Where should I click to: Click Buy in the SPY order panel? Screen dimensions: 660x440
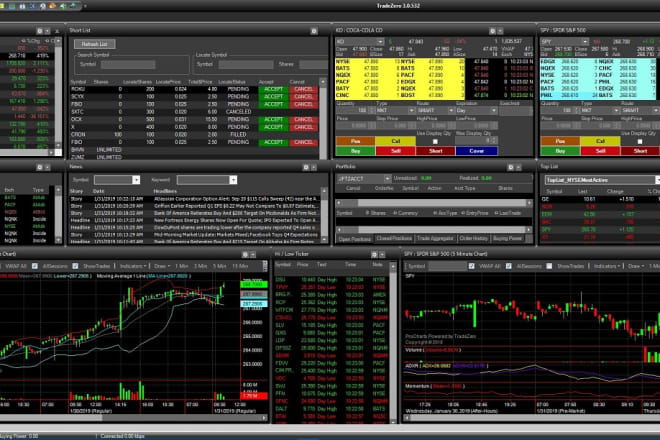click(560, 151)
